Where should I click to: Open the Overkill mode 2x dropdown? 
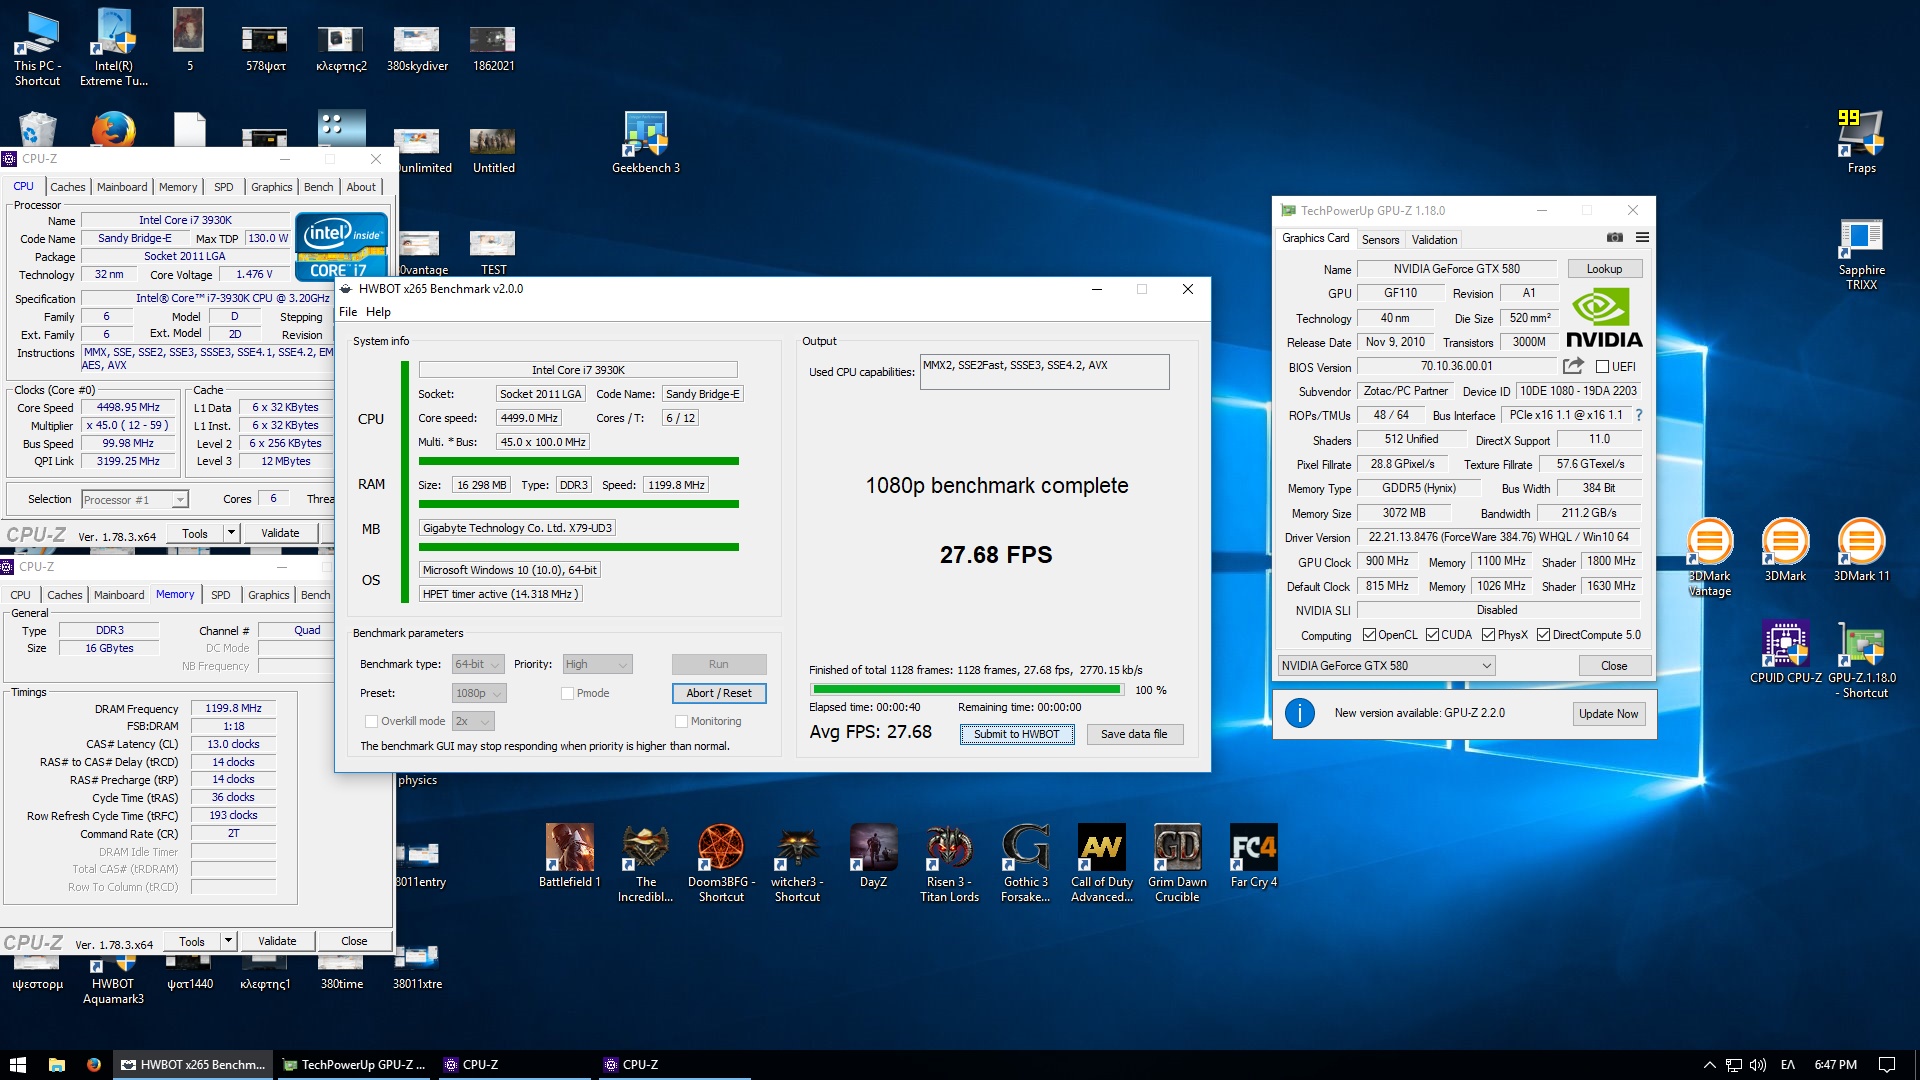point(473,721)
